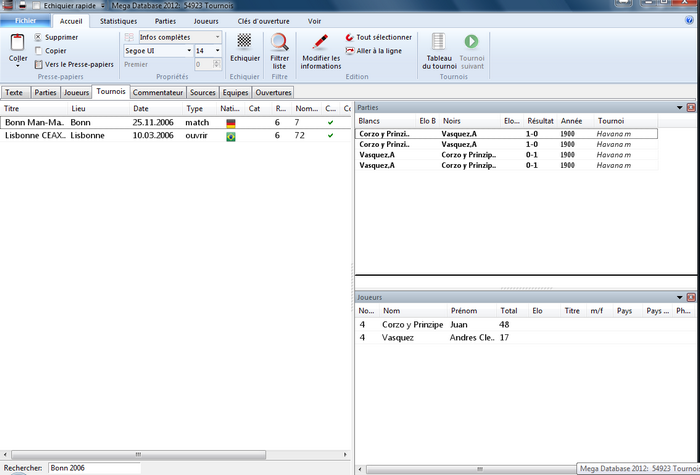Switch to the Ouvertures list tab
The height and width of the screenshot is (475, 700).
coord(273,92)
